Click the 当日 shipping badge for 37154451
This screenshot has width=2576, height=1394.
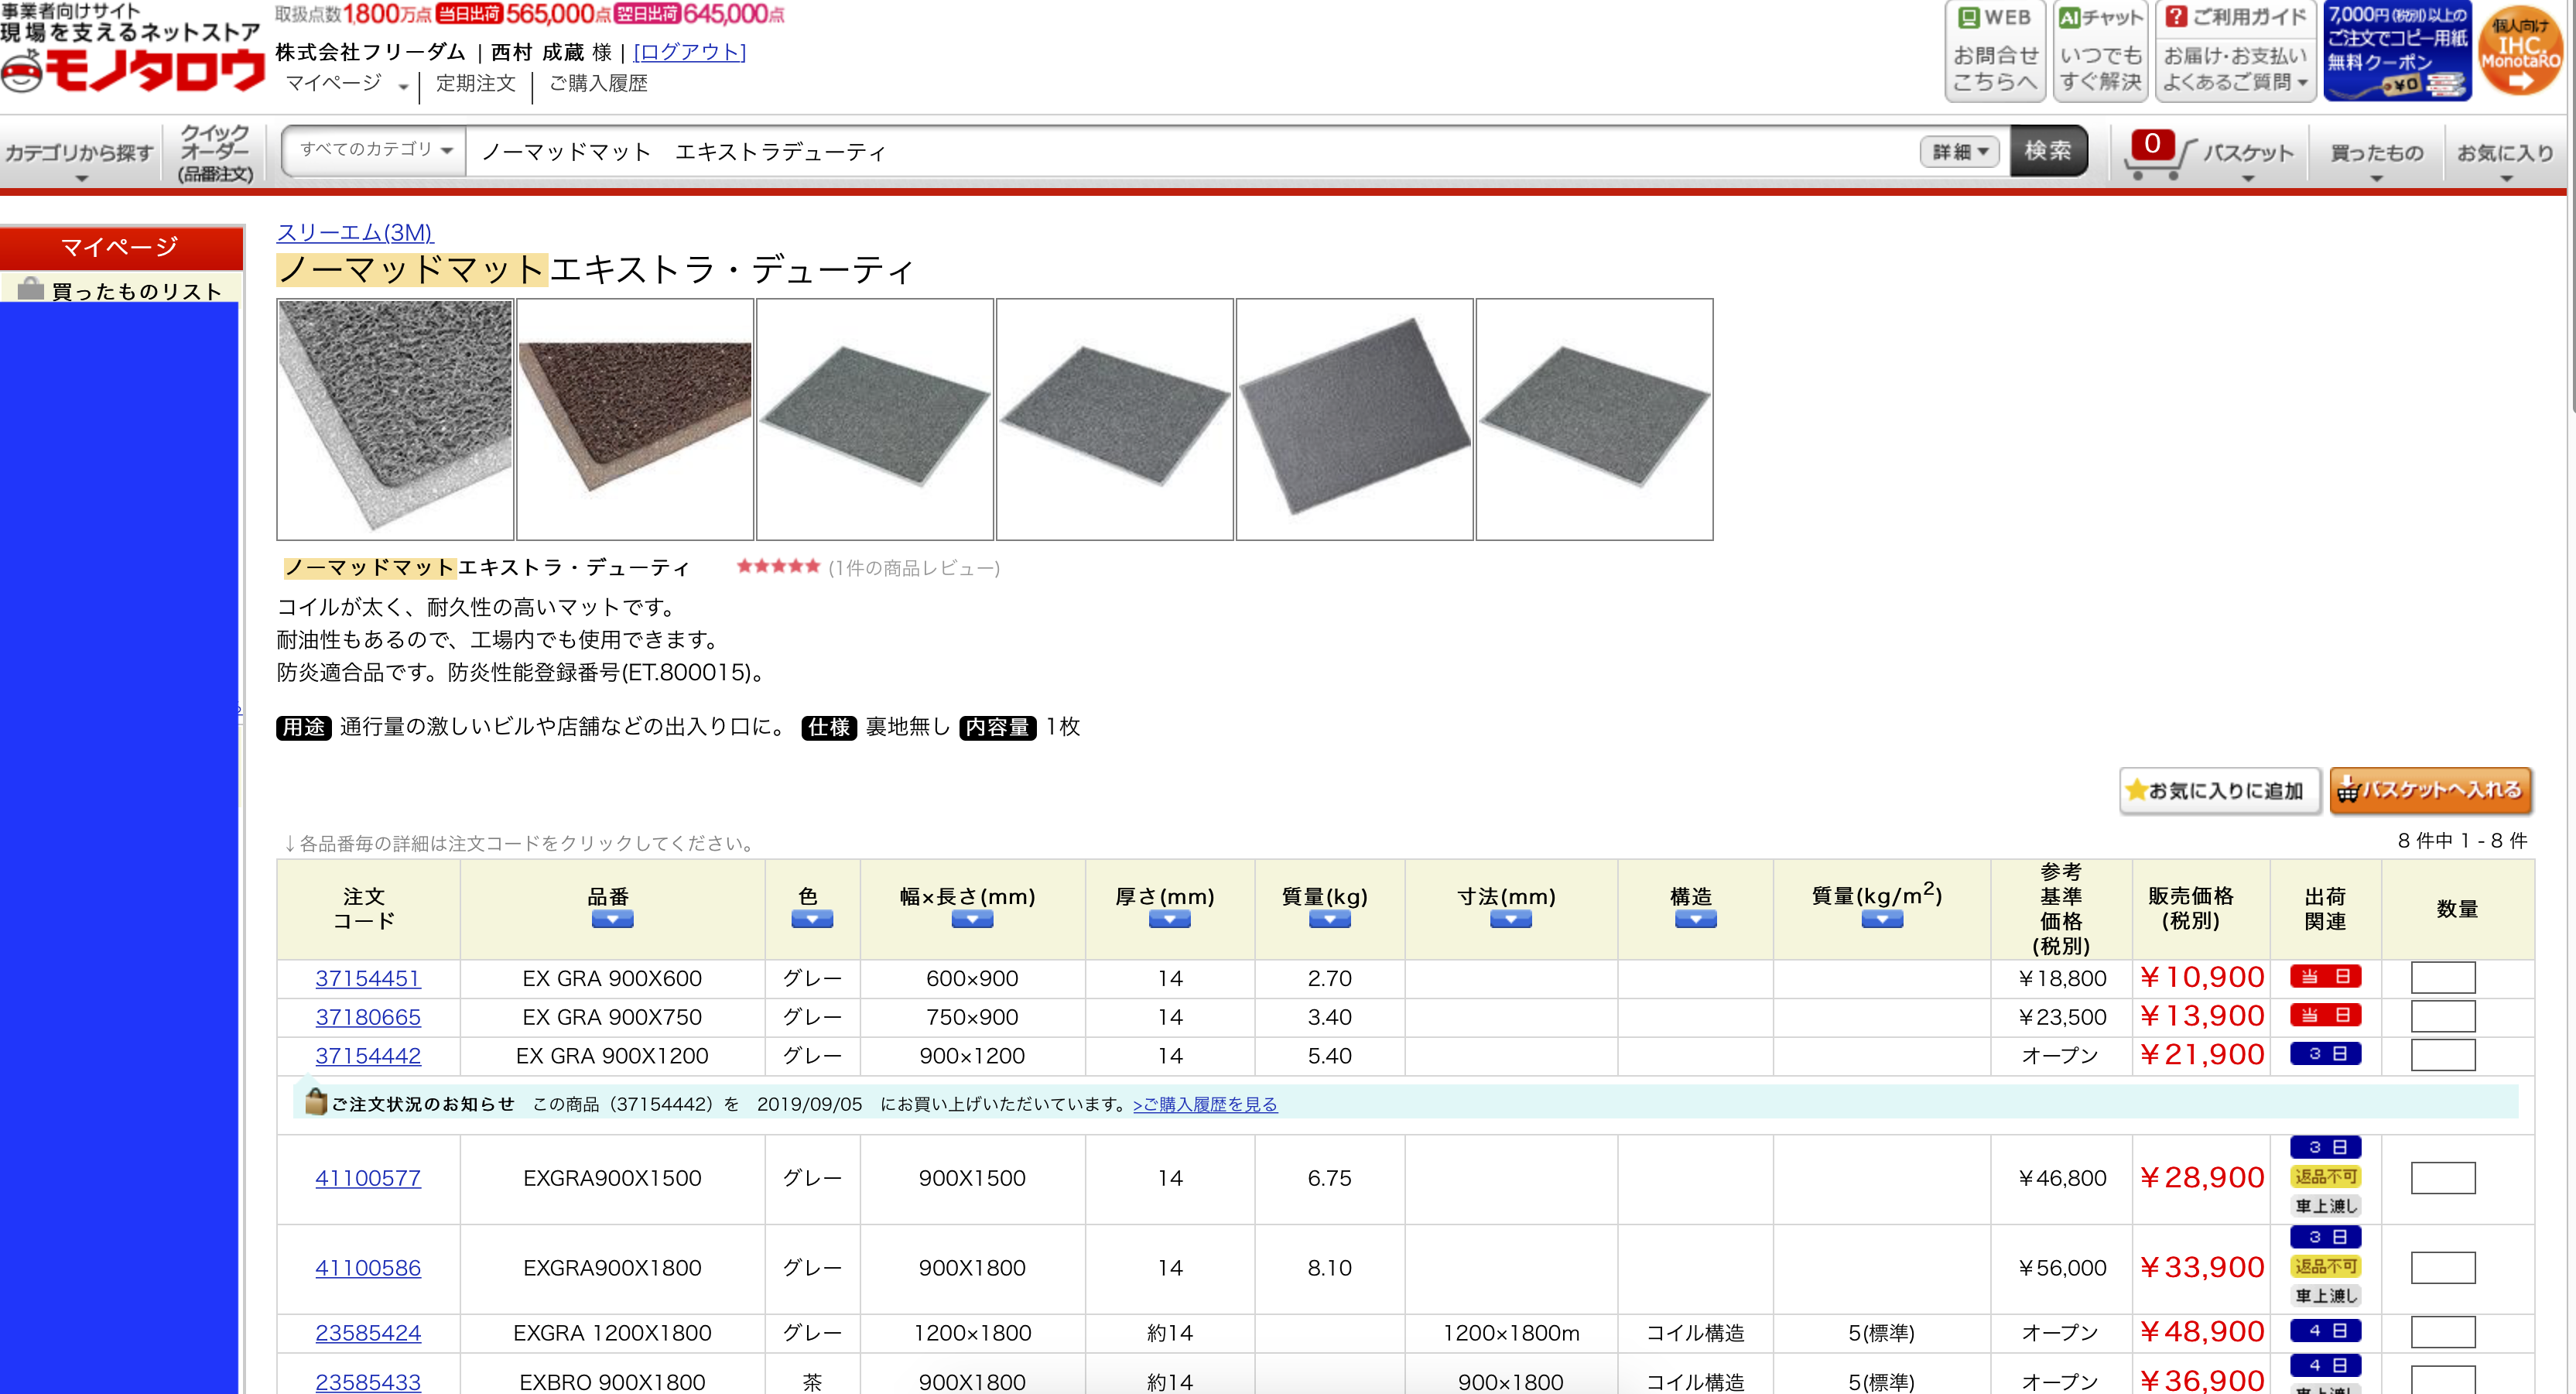pos(2325,976)
